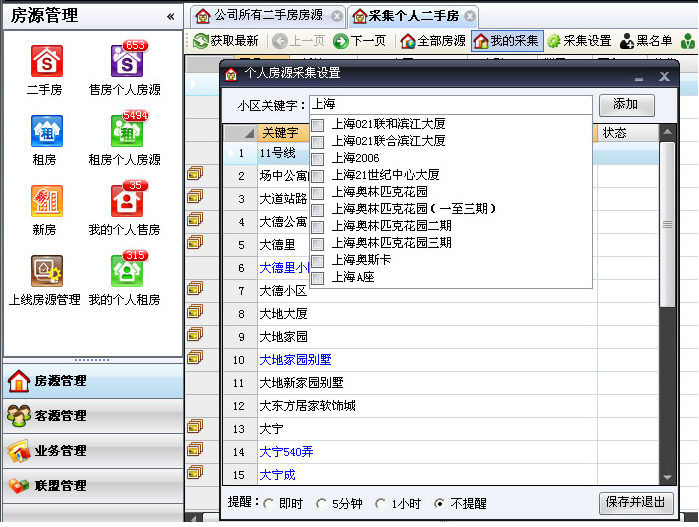
Task: Close the 个人房源采集设置 dialog
Action: (x=664, y=77)
